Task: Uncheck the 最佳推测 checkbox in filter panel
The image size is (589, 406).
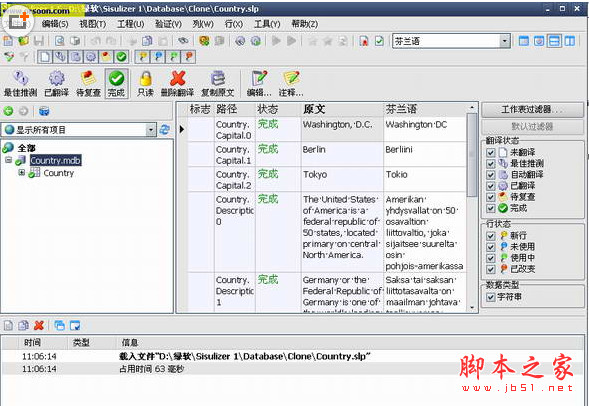Action: tap(490, 164)
